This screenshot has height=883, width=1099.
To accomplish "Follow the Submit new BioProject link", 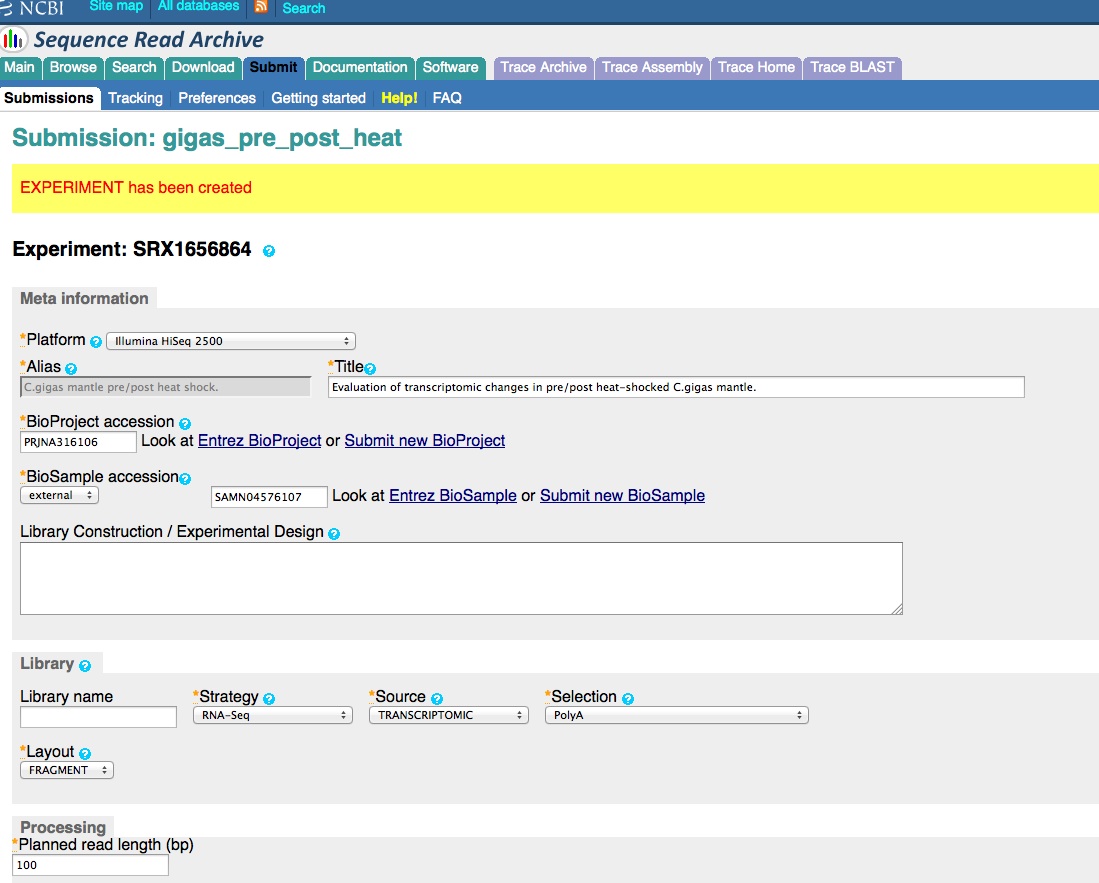I will [424, 440].
